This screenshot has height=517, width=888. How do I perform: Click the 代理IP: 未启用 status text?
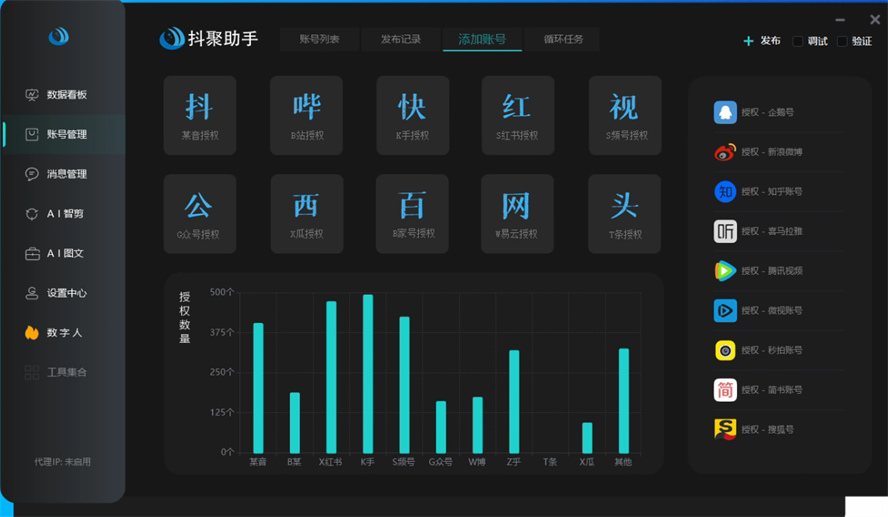pos(62,462)
